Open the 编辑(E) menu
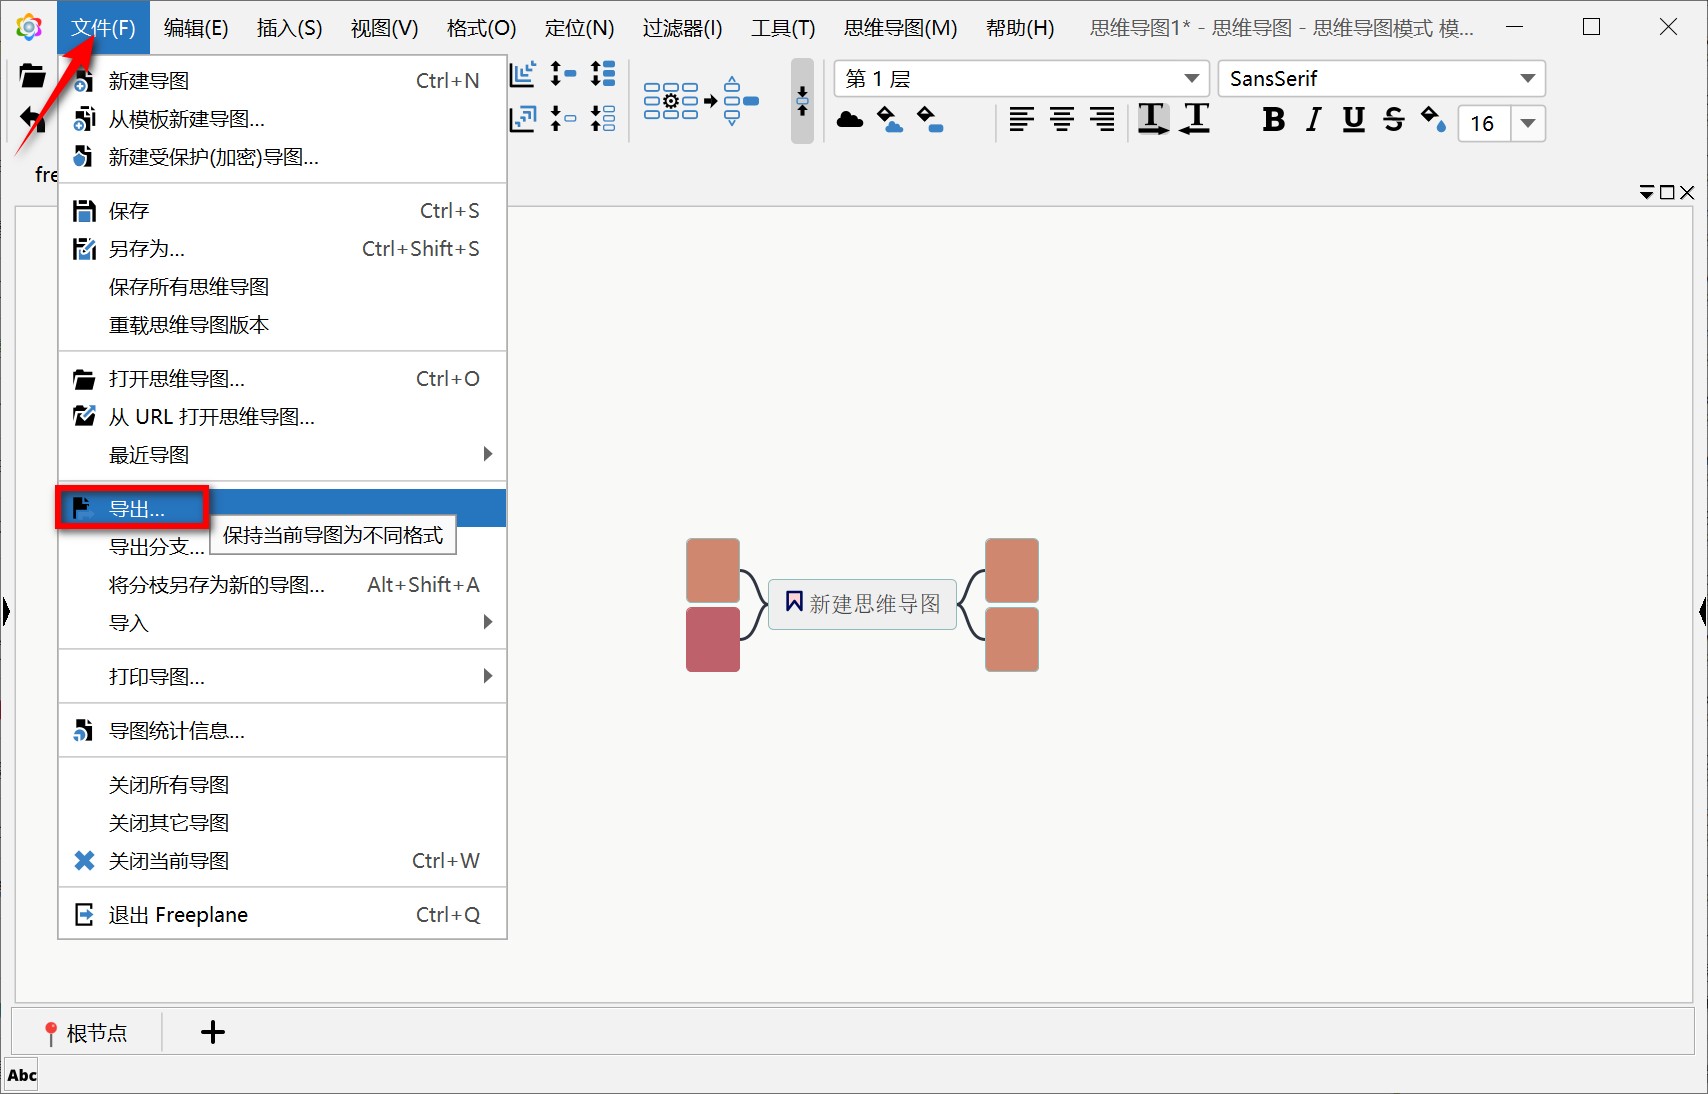Viewport: 1708px width, 1094px height. coord(196,28)
